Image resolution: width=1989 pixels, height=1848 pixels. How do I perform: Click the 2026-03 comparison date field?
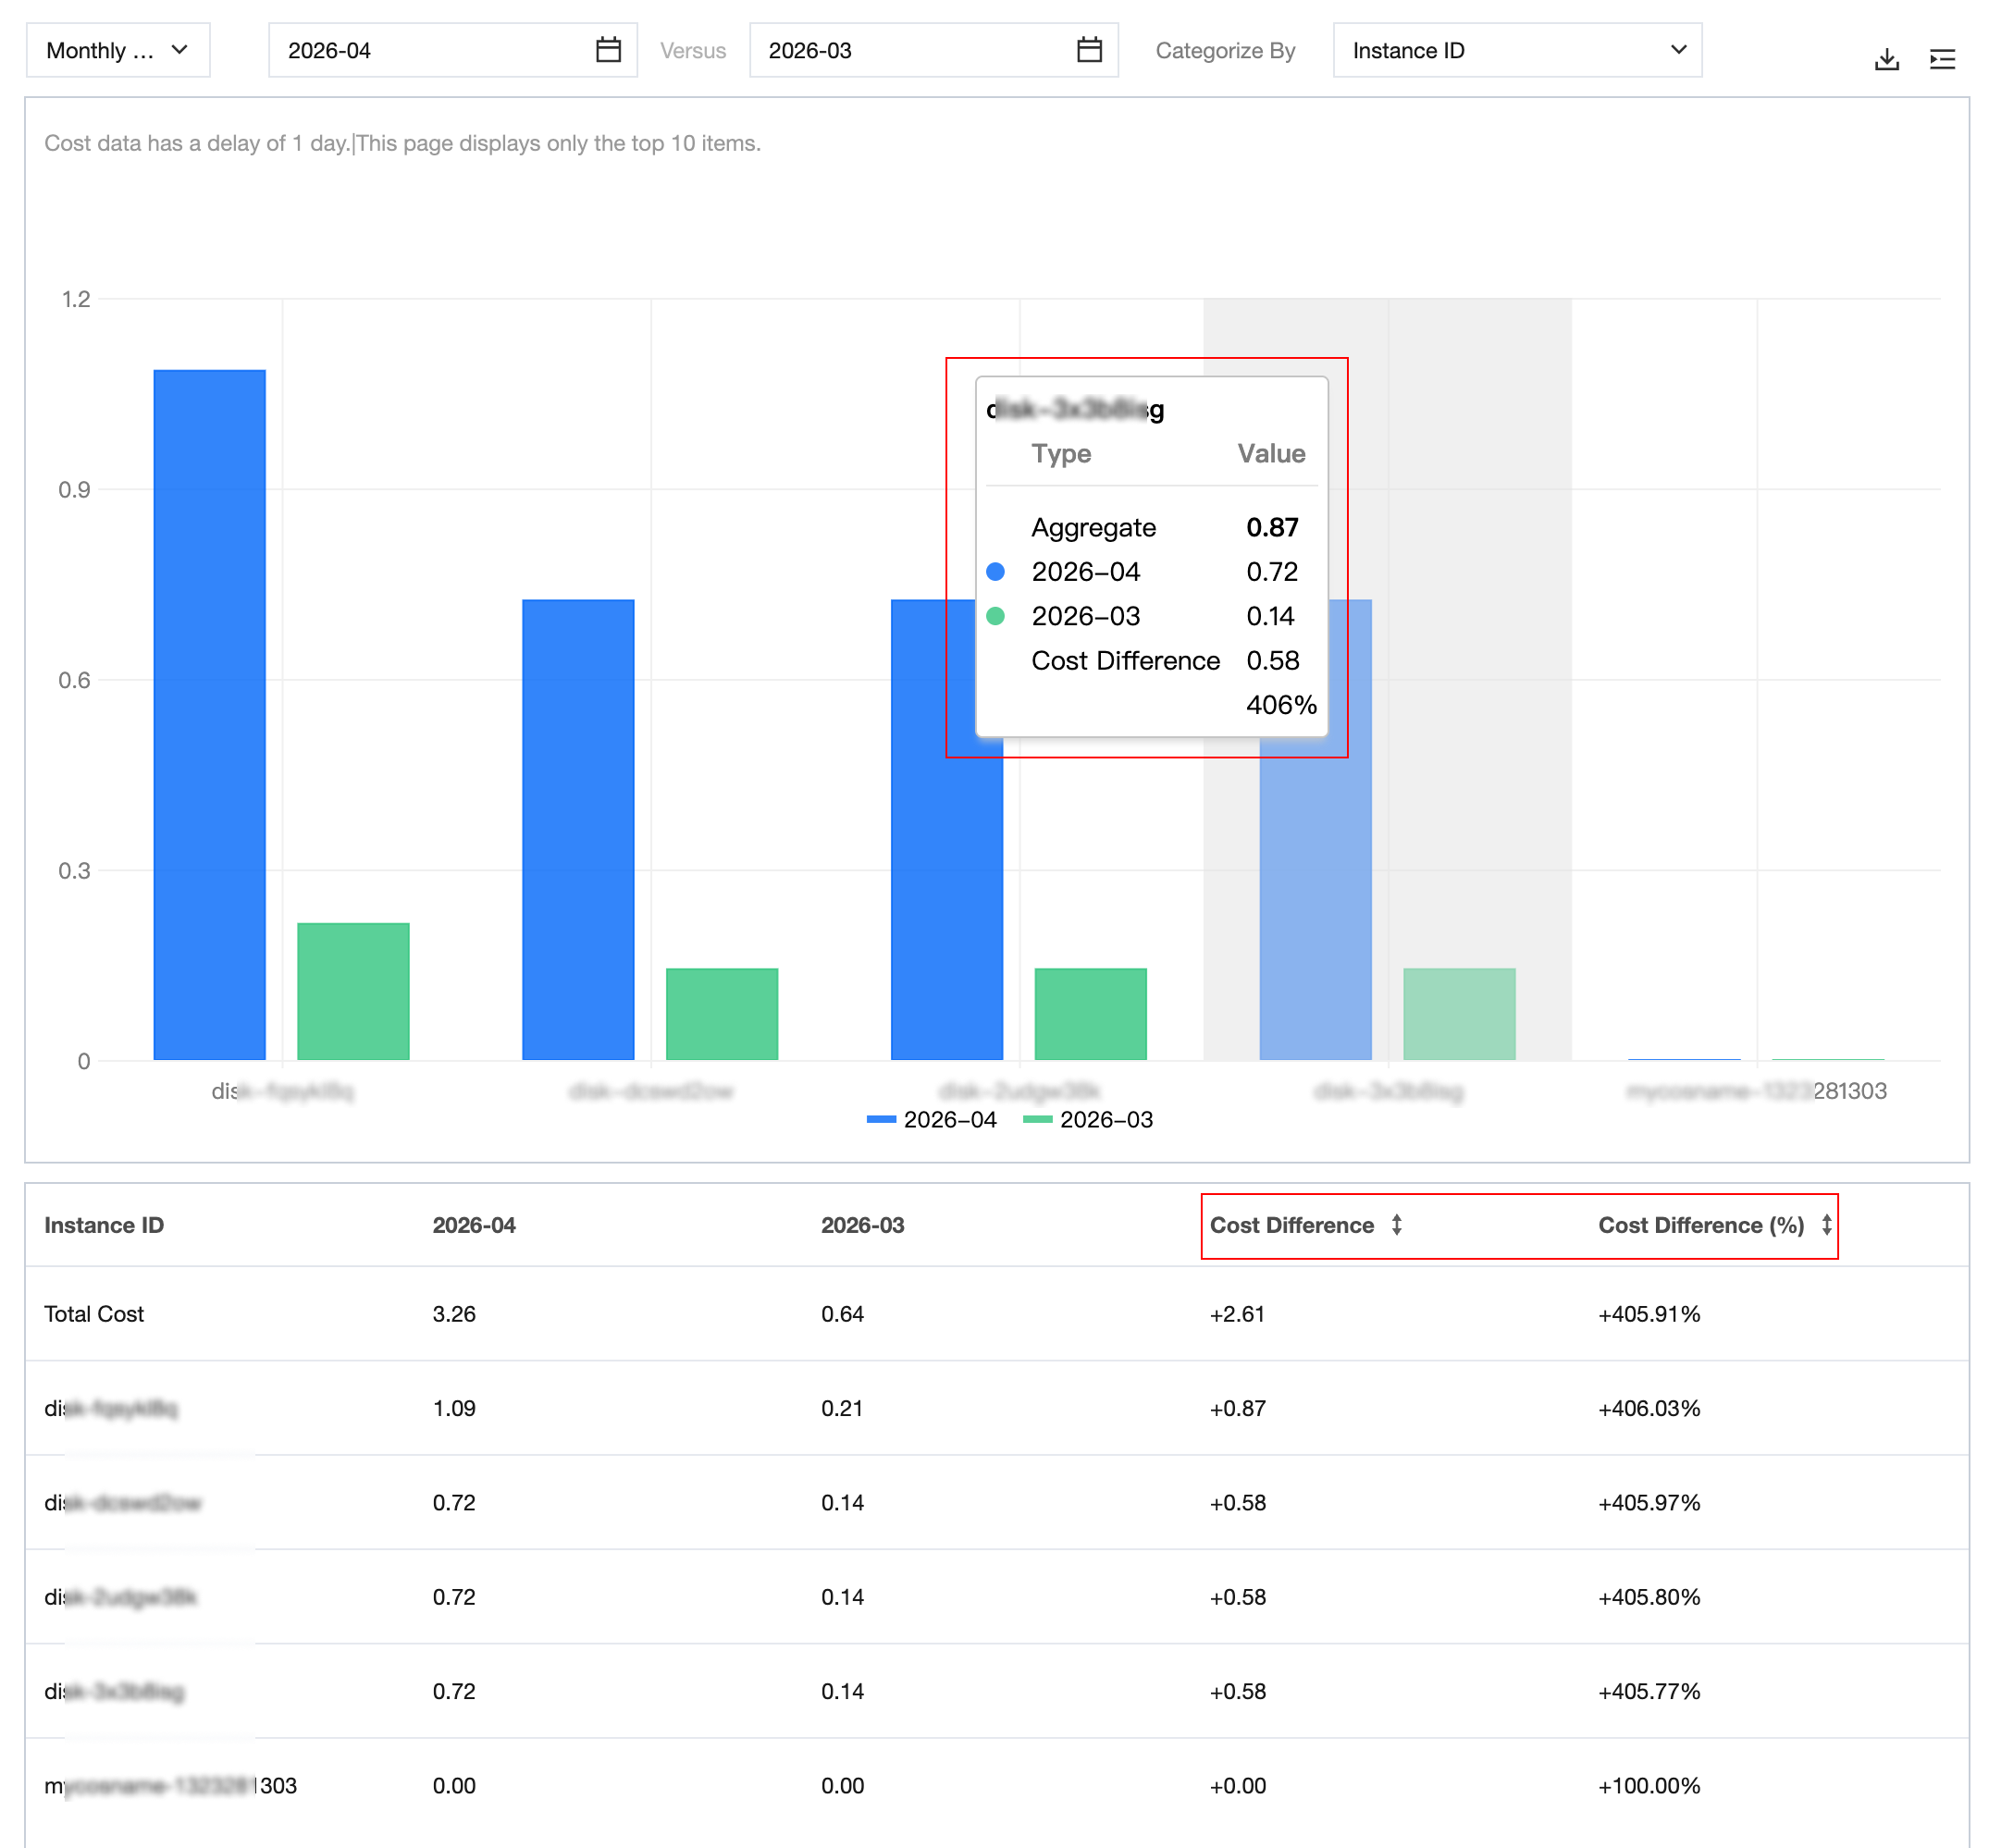pos(933,50)
